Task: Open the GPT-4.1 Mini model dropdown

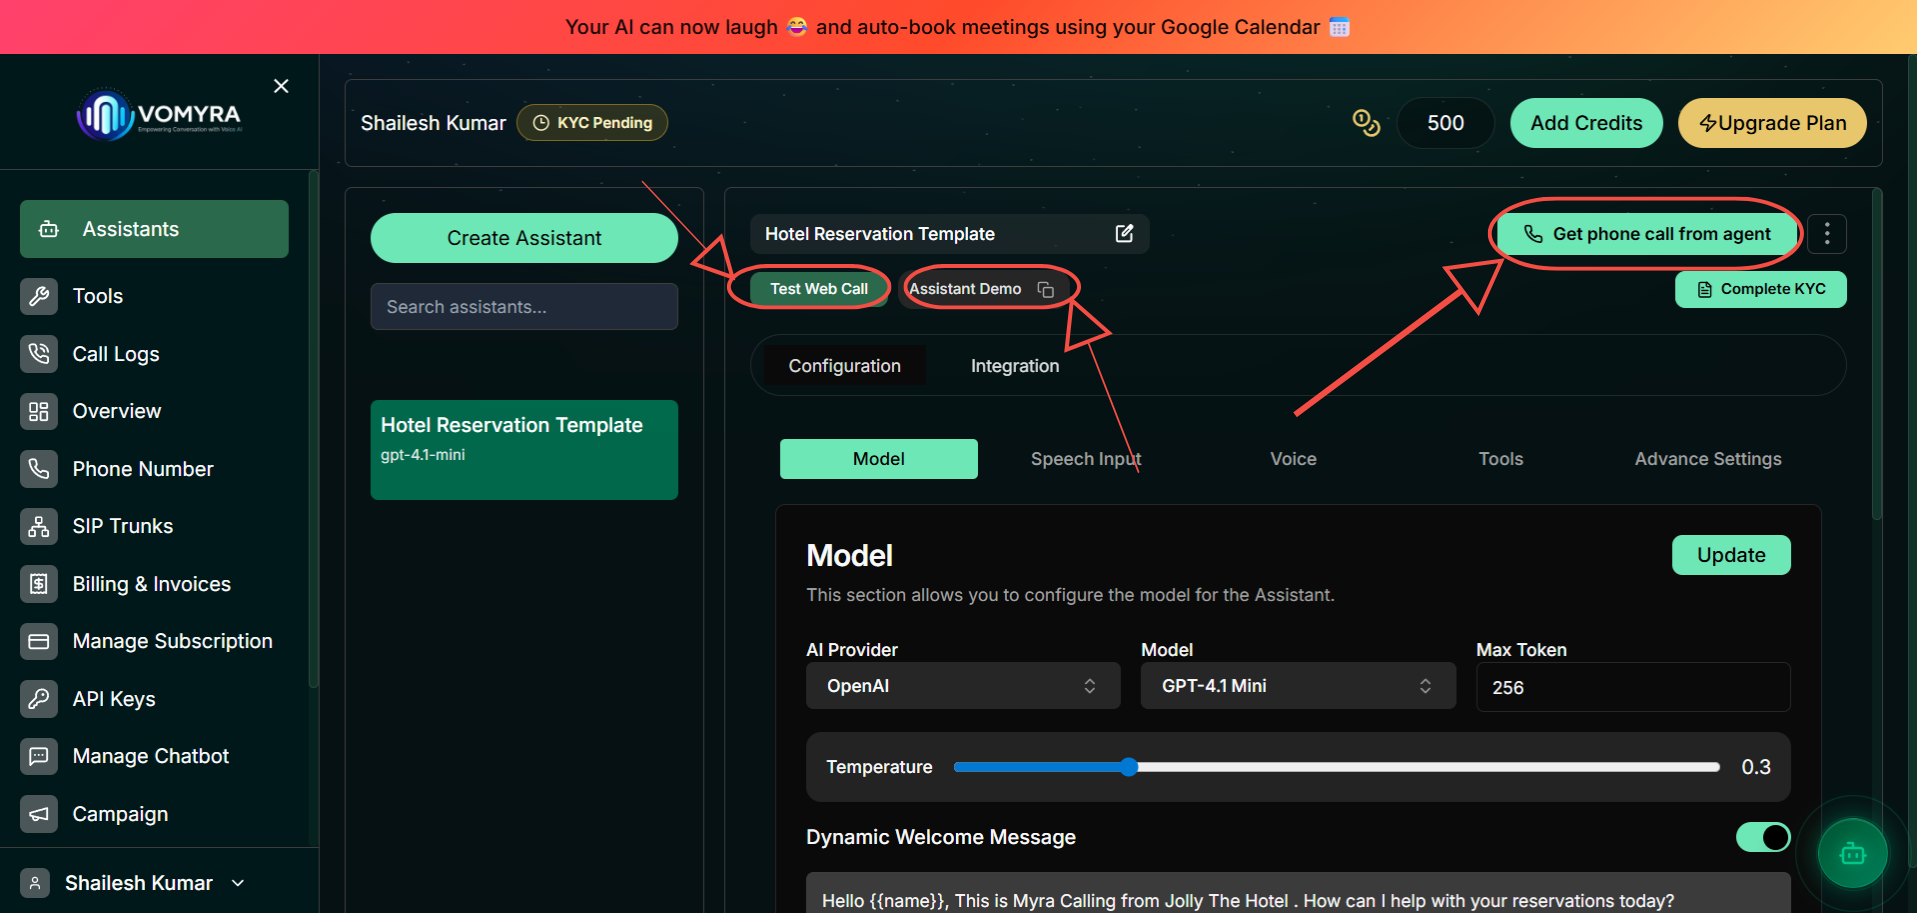Action: 1298,686
